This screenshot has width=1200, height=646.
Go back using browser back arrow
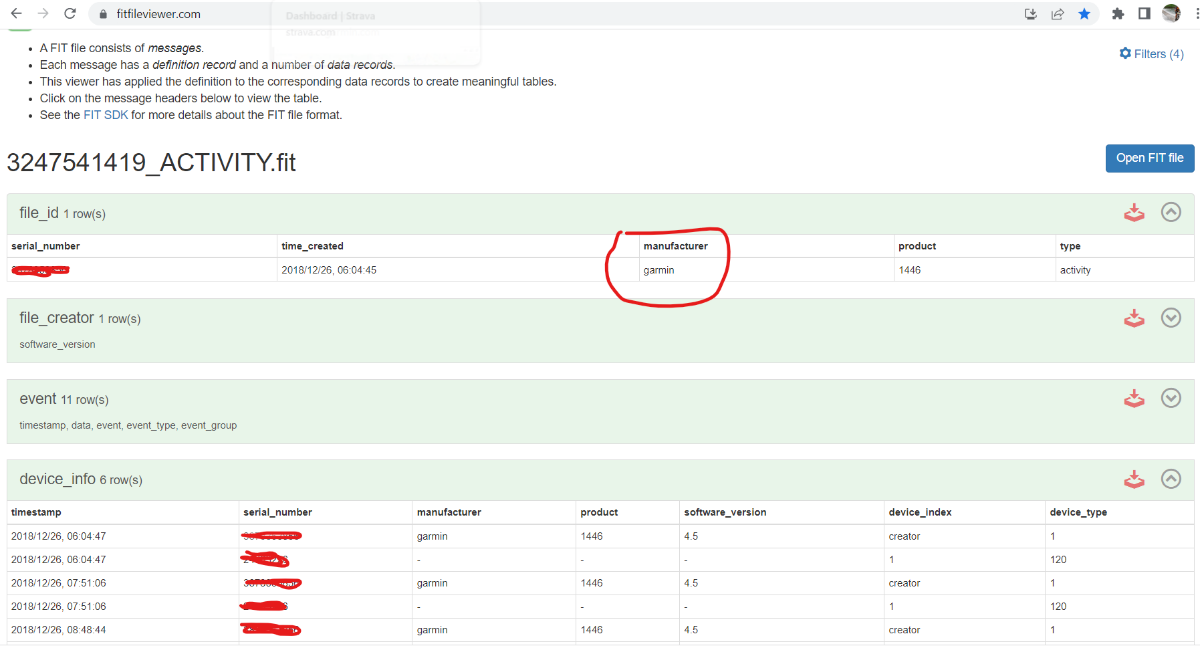coord(16,14)
